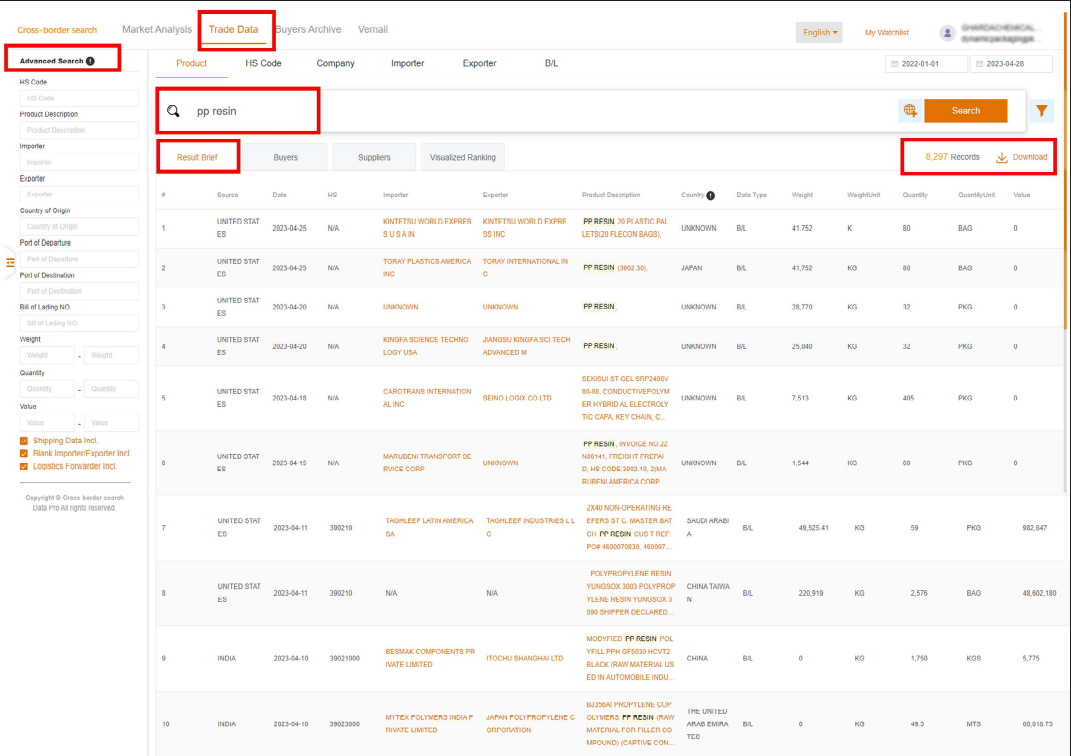
Task: Click the info icon next to Advanced Search
Action: pos(90,61)
